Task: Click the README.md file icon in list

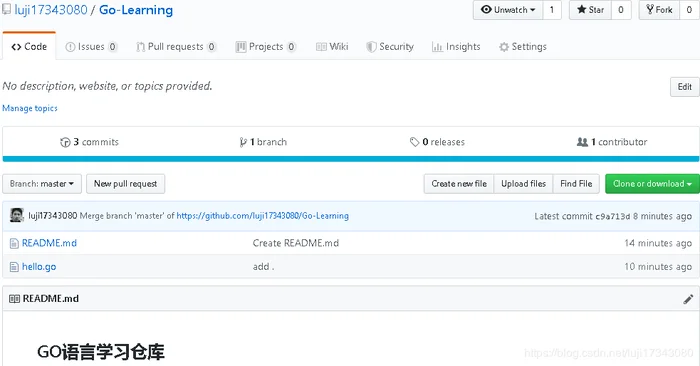Action: 14,243
